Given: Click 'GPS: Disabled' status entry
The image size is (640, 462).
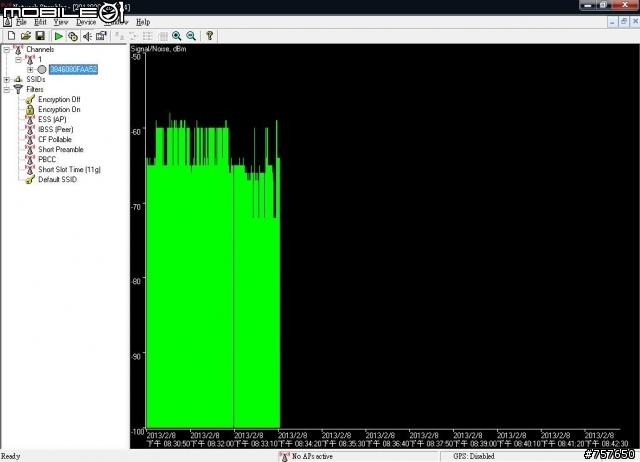Looking at the screenshot, I should point(473,456).
